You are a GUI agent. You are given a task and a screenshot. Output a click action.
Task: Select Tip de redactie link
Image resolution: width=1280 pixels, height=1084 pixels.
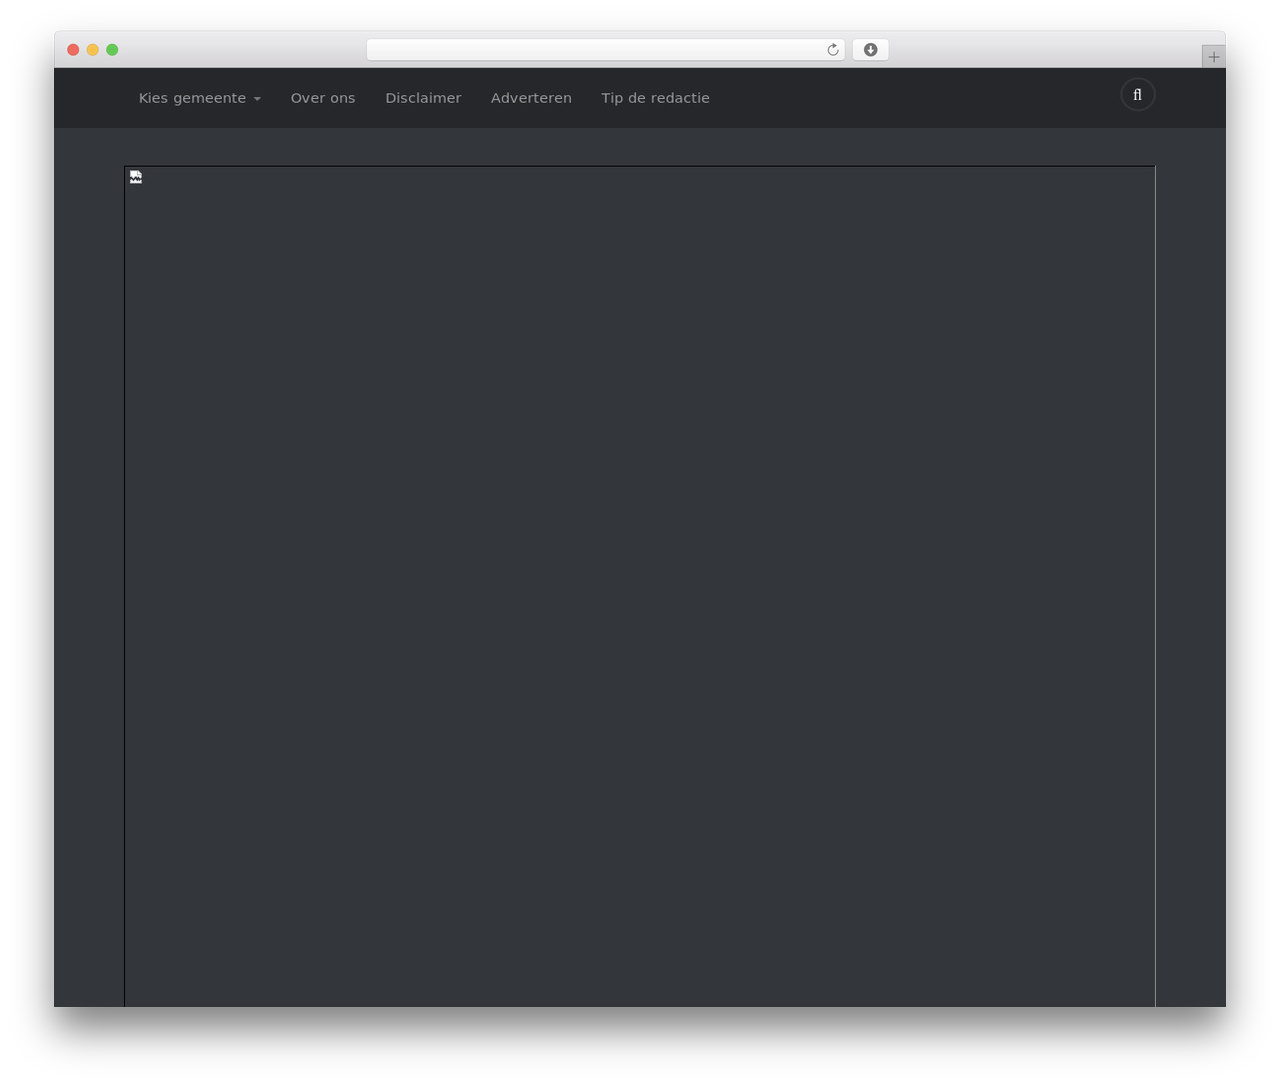click(x=655, y=98)
